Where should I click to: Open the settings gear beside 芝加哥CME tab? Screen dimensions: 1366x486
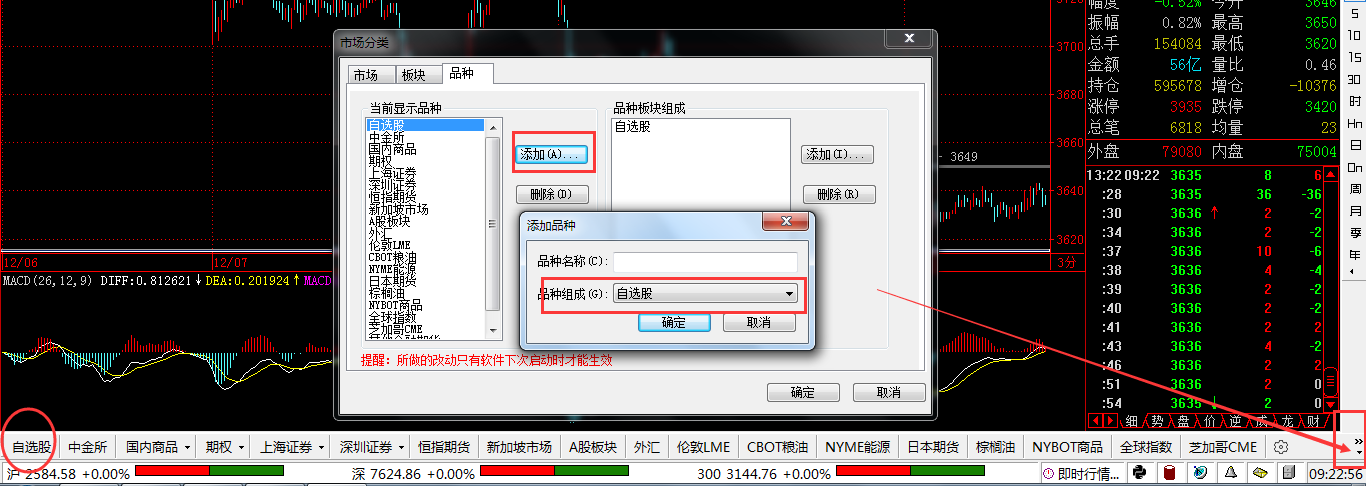pos(1280,447)
